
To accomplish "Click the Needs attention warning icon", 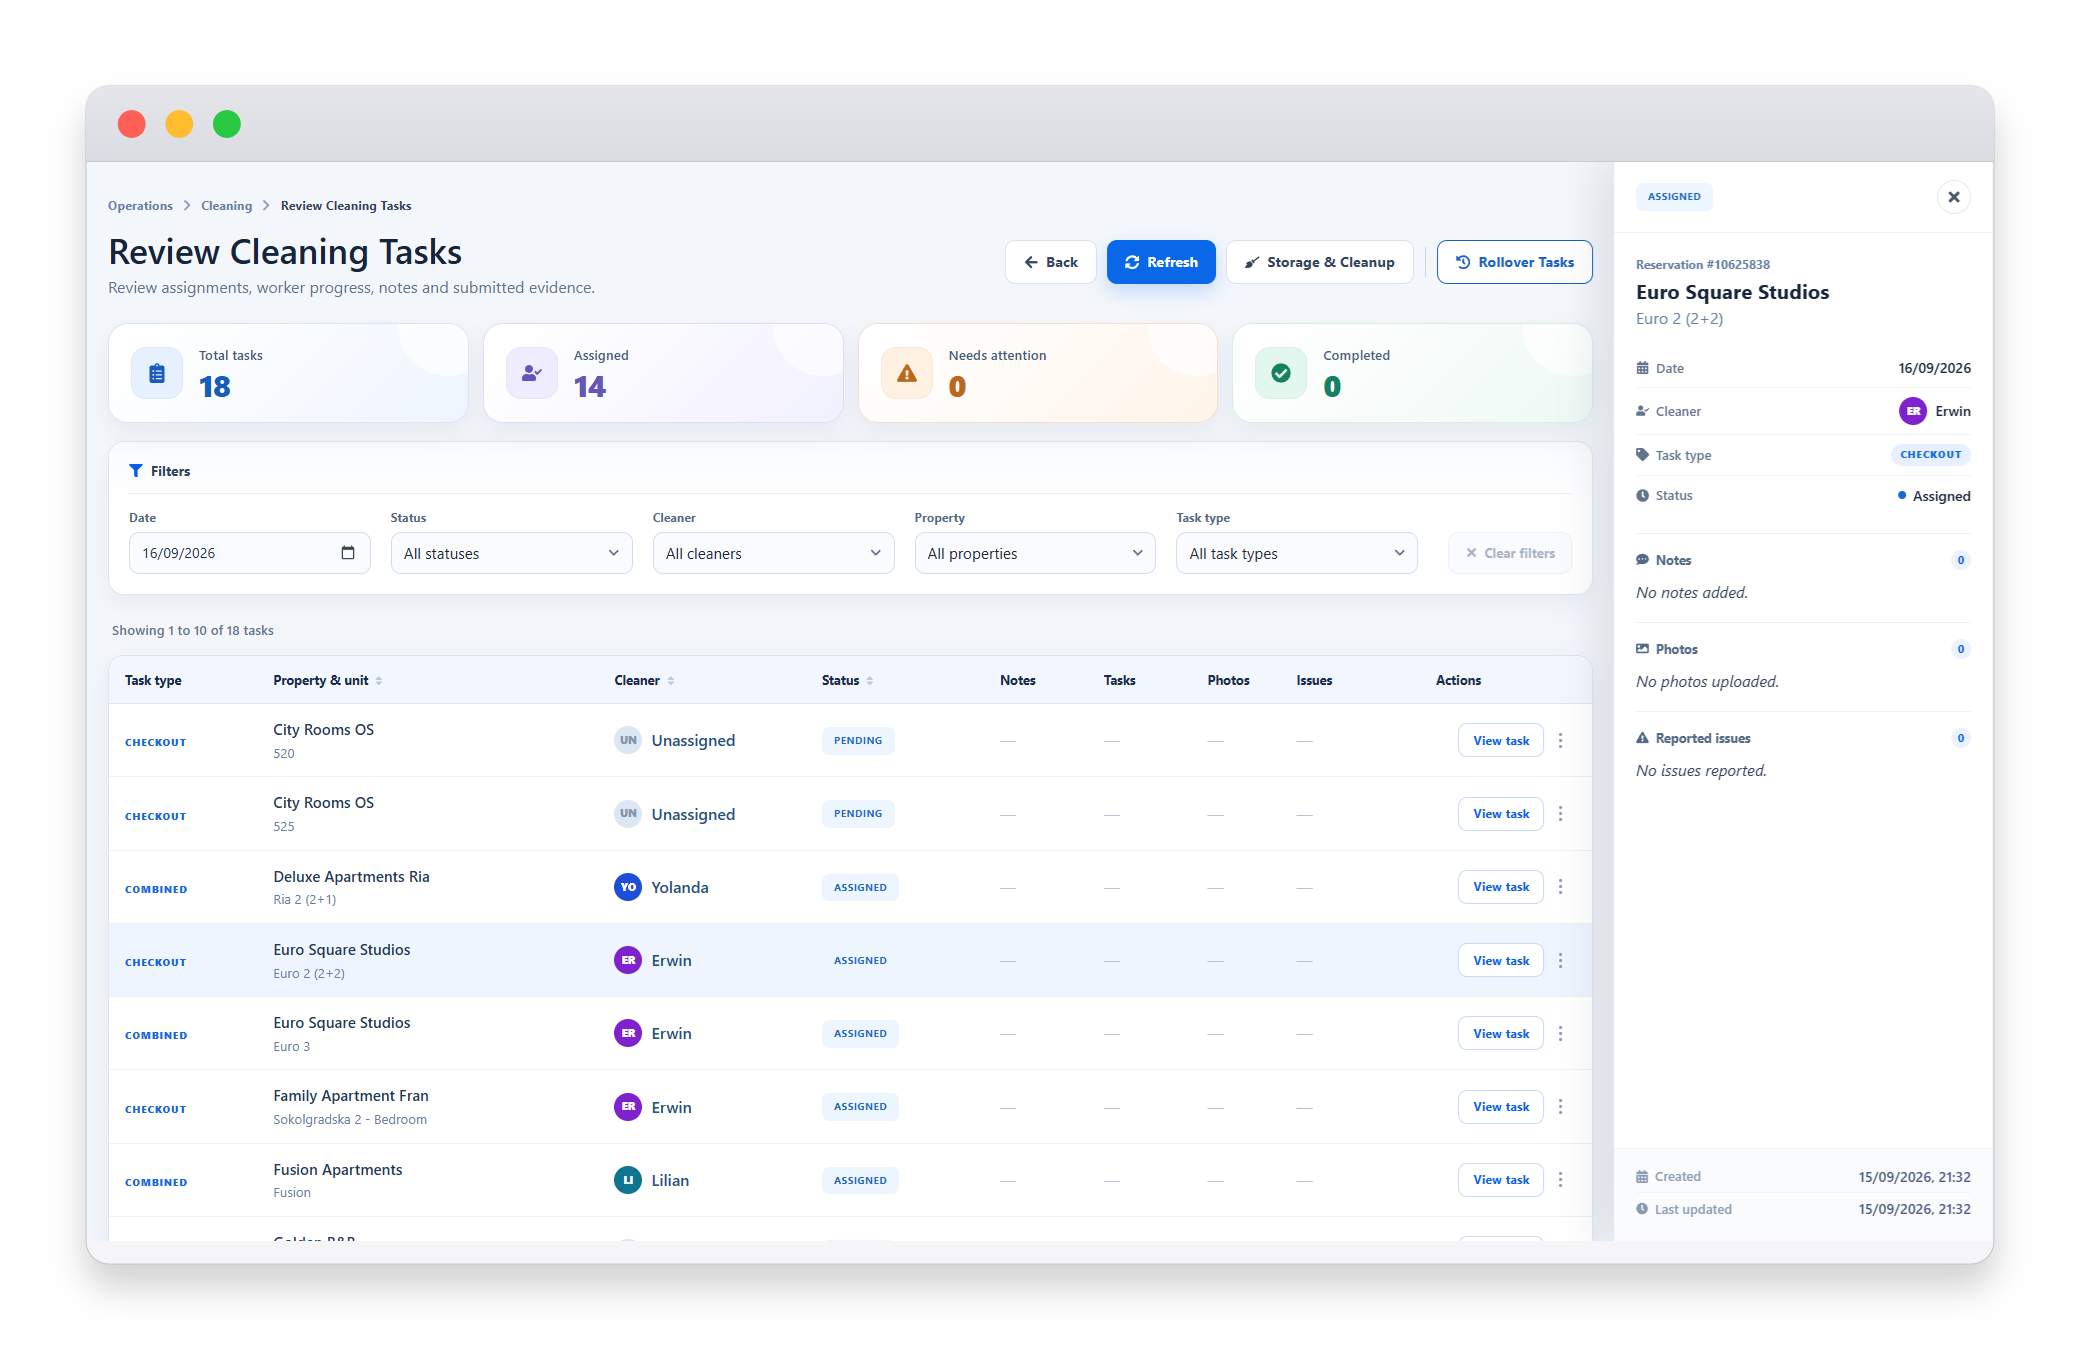I will coord(907,373).
